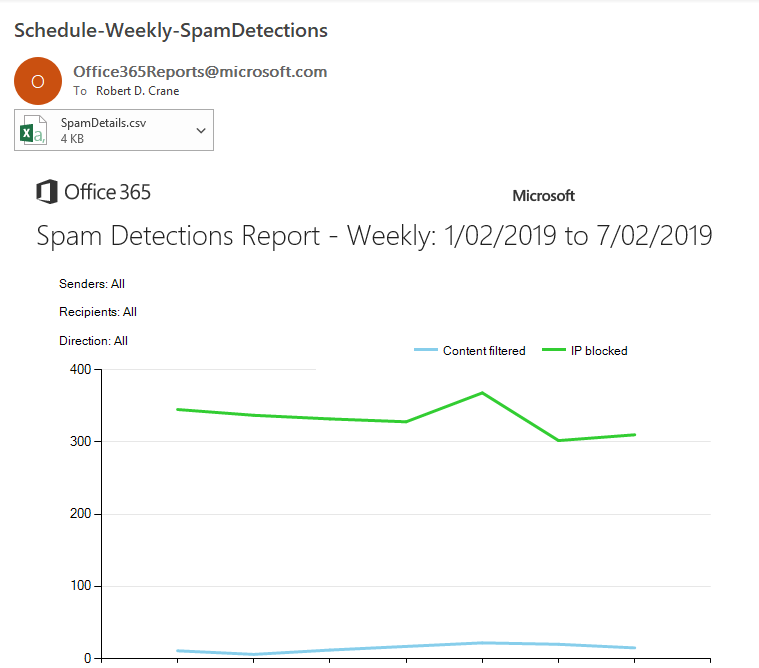Select recipient Robert D. Crane
The image size is (759, 668).
coord(137,91)
